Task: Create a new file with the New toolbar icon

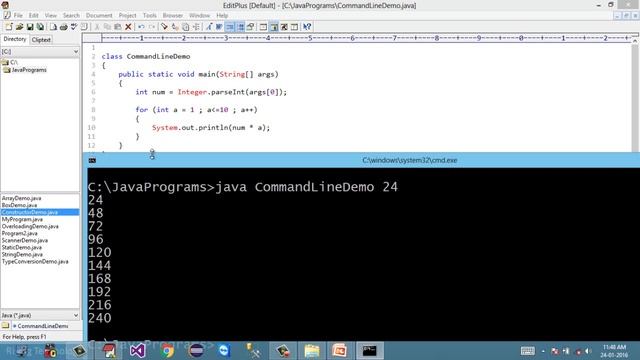Action: click(x=8, y=27)
